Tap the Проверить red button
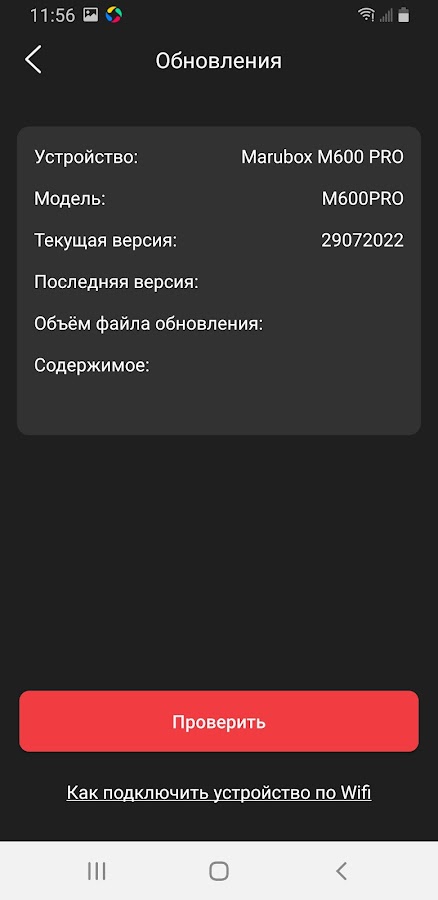The width and height of the screenshot is (438, 900). click(x=219, y=721)
